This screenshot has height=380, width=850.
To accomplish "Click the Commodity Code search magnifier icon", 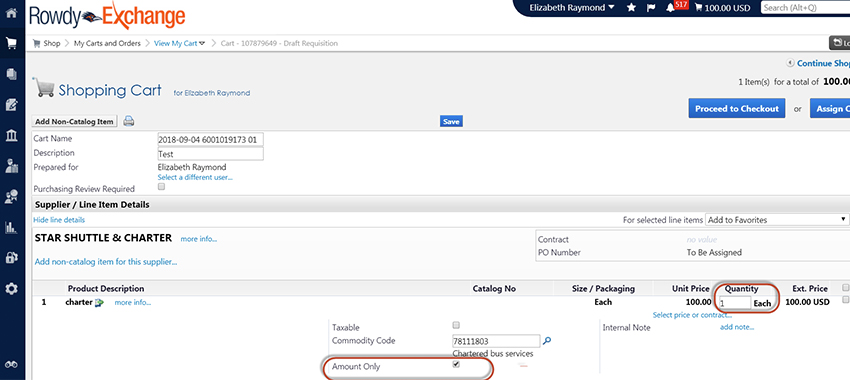I will coord(547,340).
